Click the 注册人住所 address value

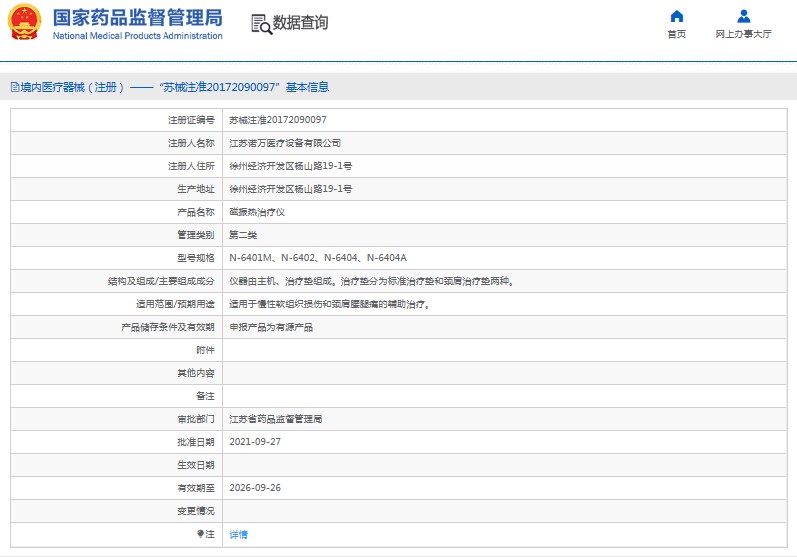290,166
